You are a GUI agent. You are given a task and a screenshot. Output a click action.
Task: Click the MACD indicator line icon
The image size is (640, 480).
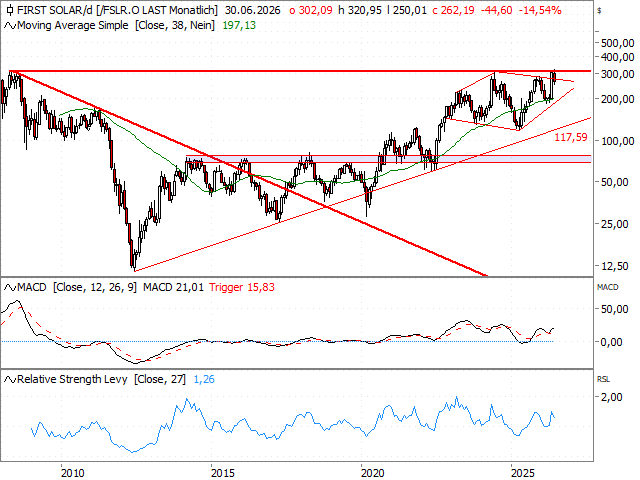click(10, 288)
